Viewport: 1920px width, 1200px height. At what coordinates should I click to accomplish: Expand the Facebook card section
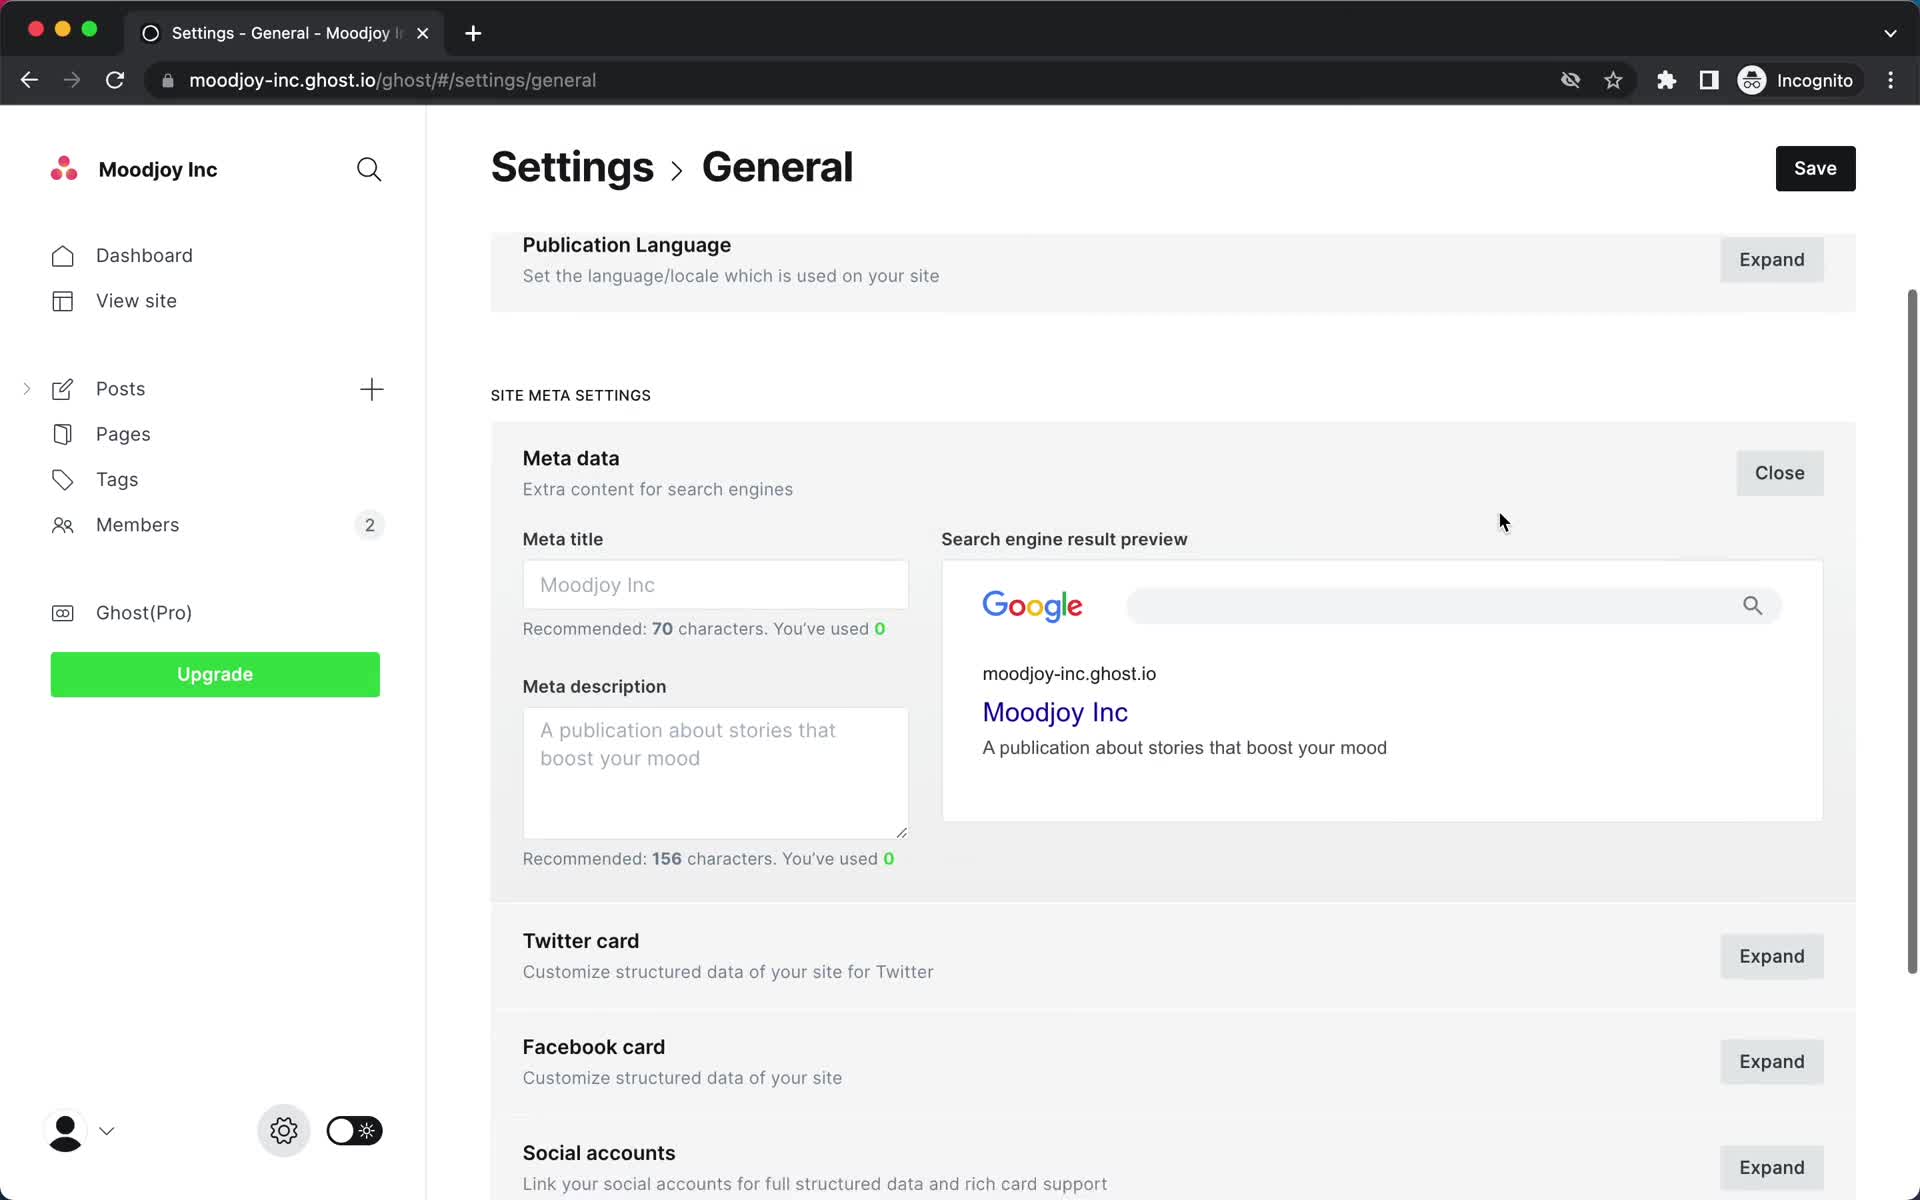coord(1772,1060)
